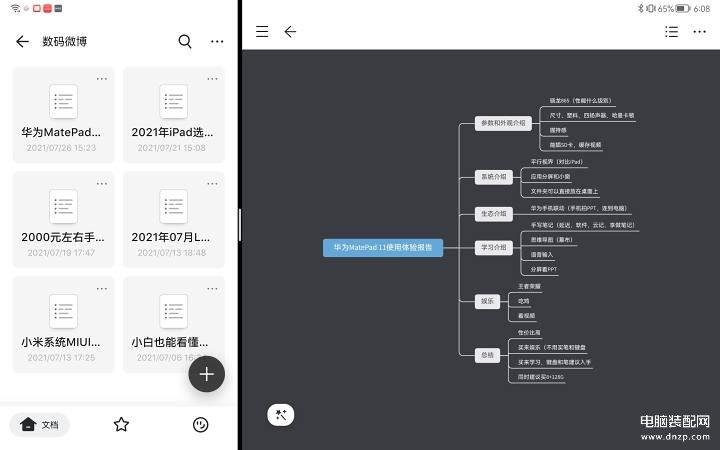Open hamburger menu in mind map editor
The image size is (720, 450).
(262, 31)
